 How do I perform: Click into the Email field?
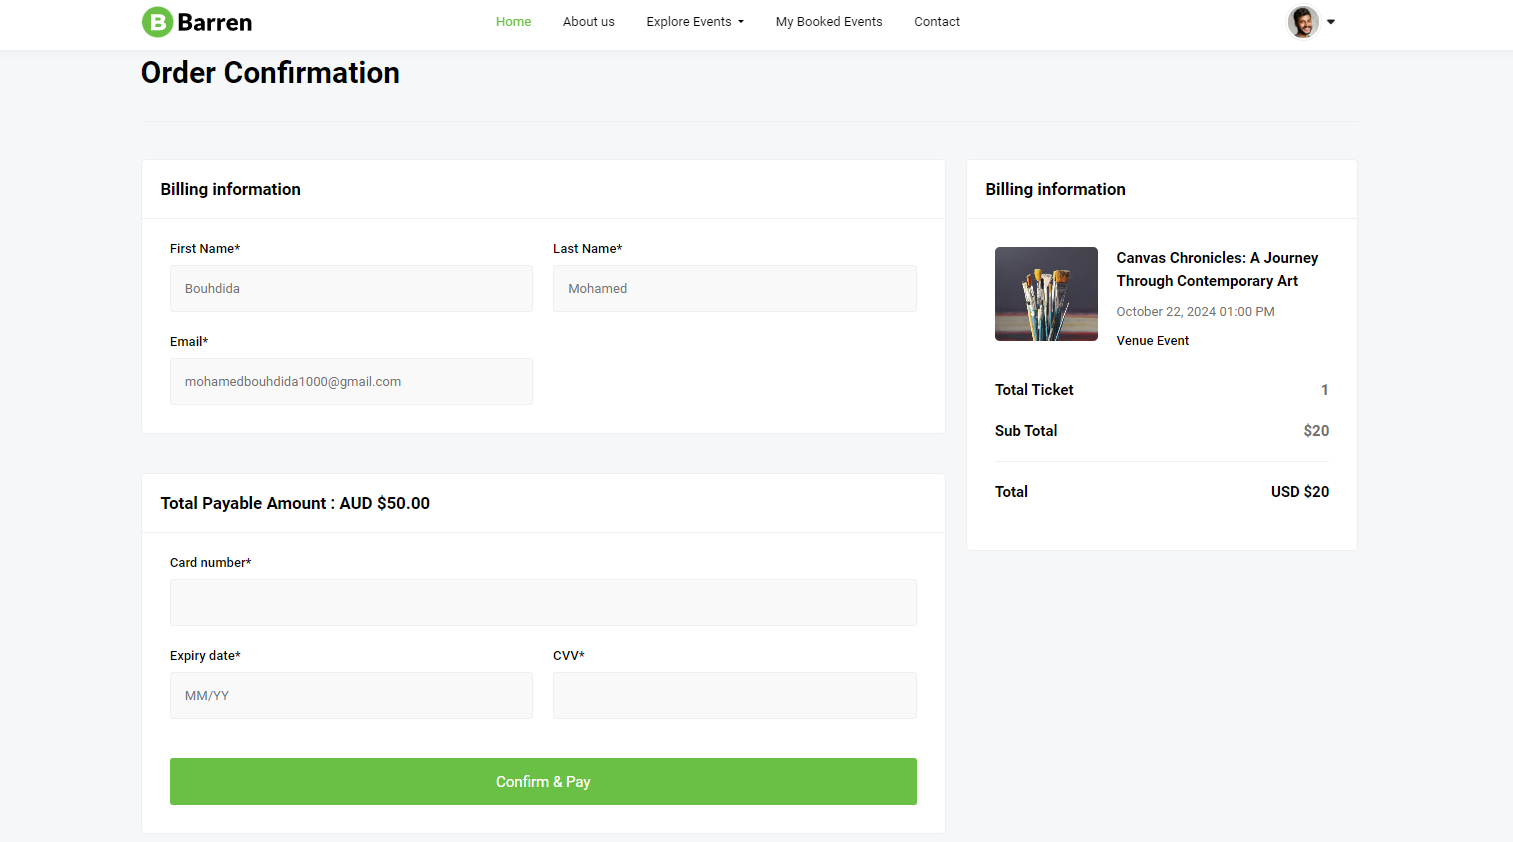click(x=351, y=381)
